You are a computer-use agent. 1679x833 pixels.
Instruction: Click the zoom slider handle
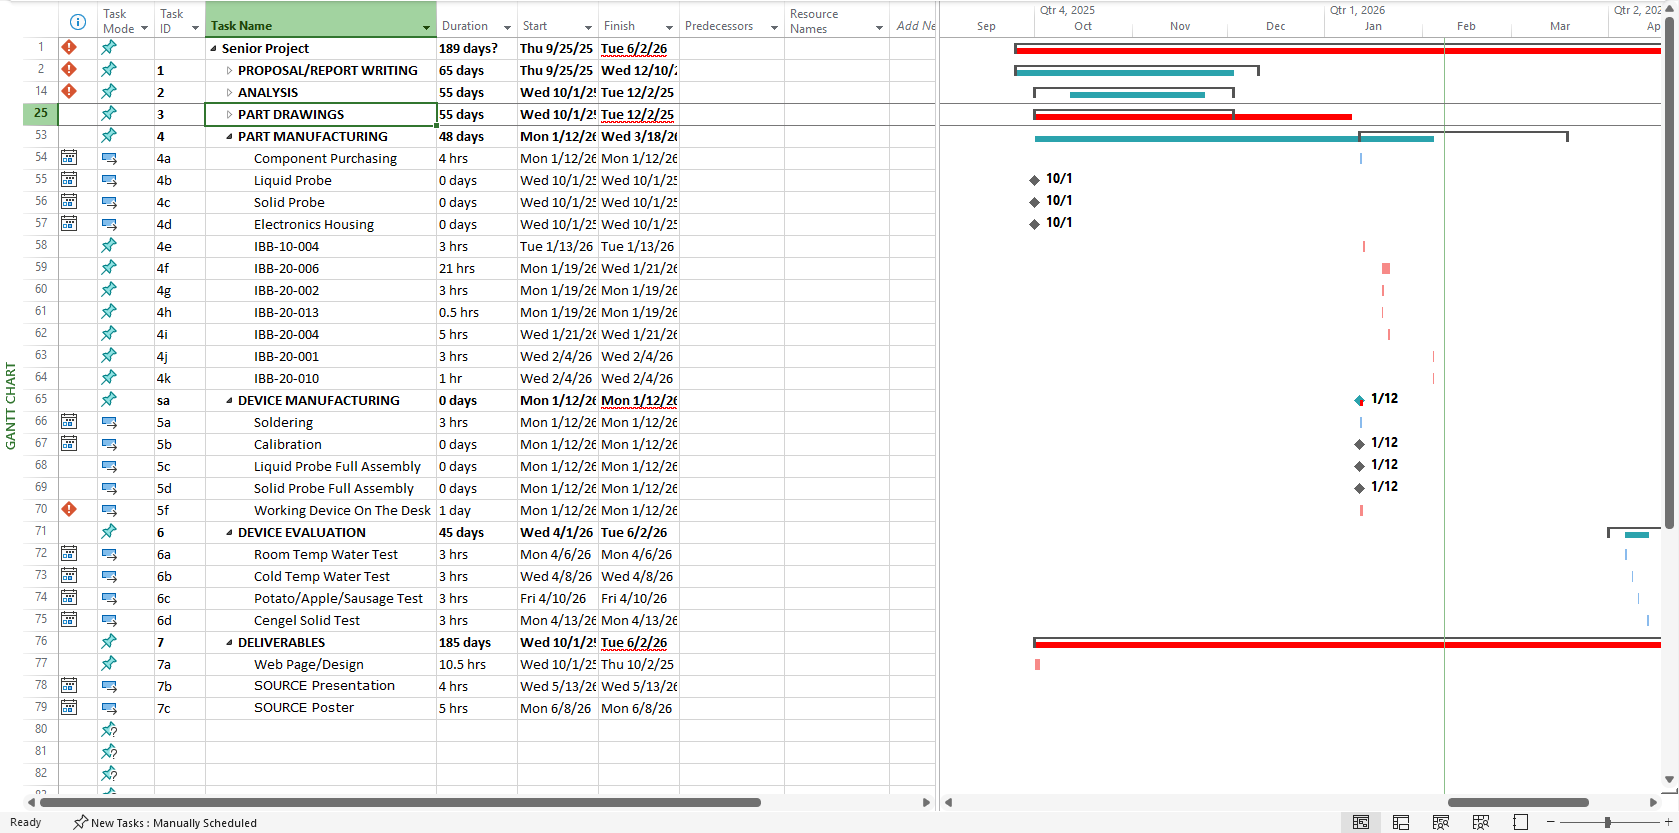point(1607,822)
